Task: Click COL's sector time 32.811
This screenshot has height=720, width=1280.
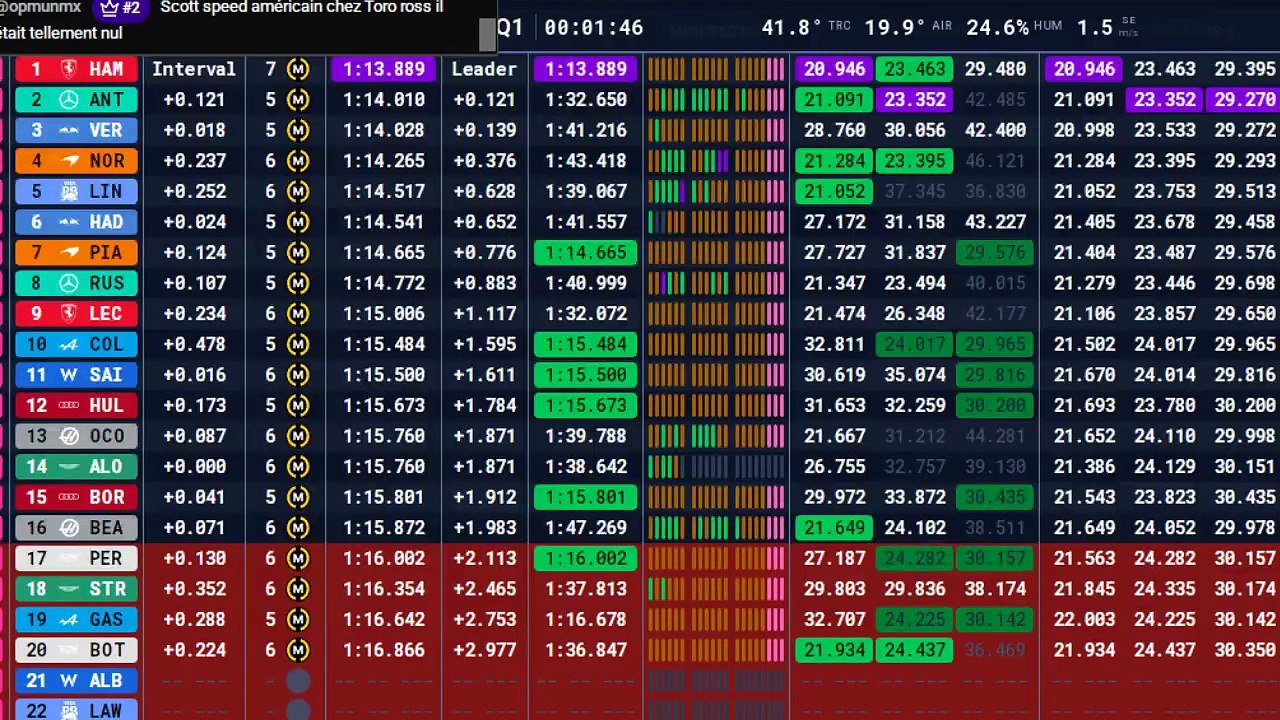Action: tap(835, 344)
